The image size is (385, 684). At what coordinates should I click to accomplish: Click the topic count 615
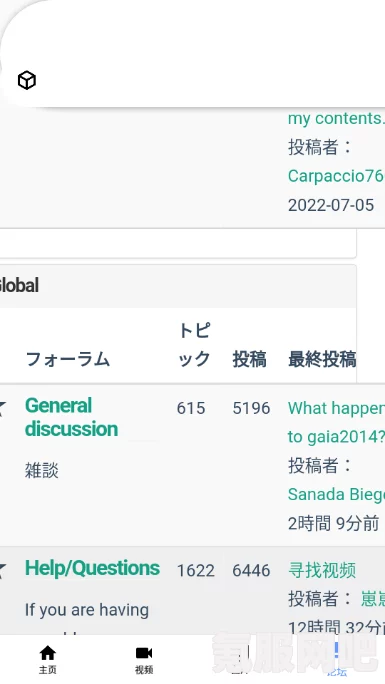point(191,408)
